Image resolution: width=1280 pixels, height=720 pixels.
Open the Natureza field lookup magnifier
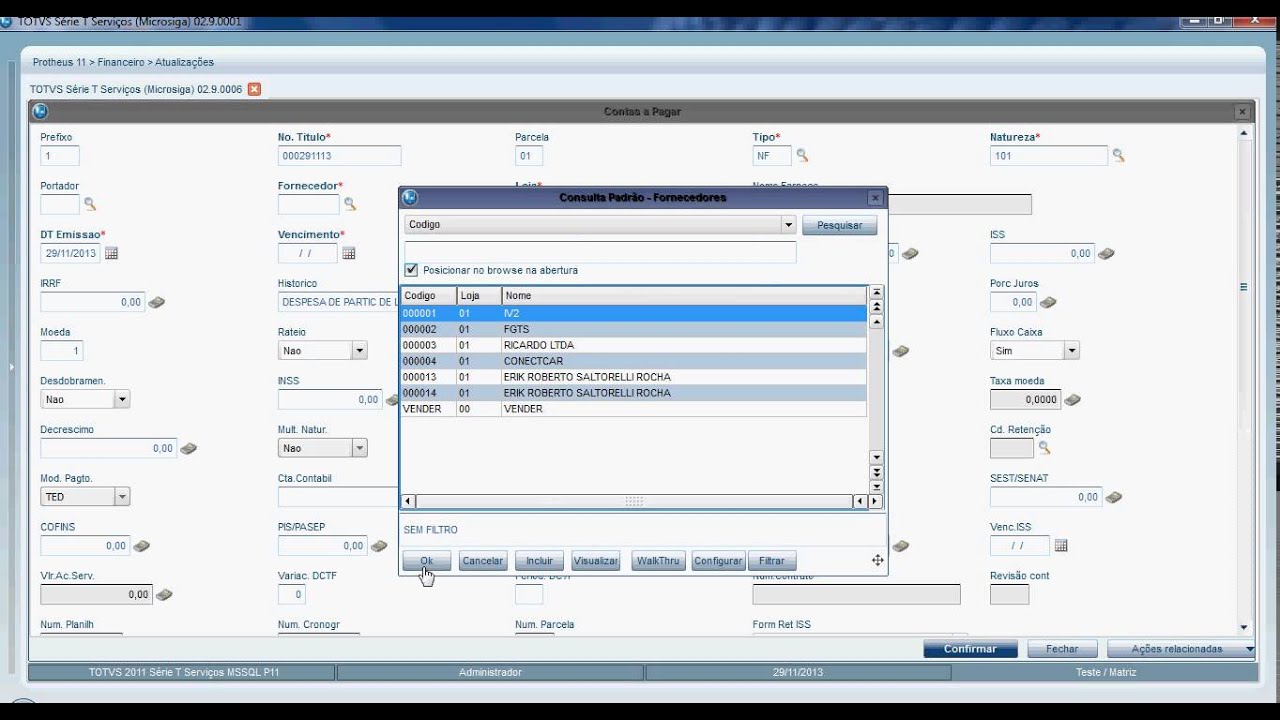pos(1119,156)
